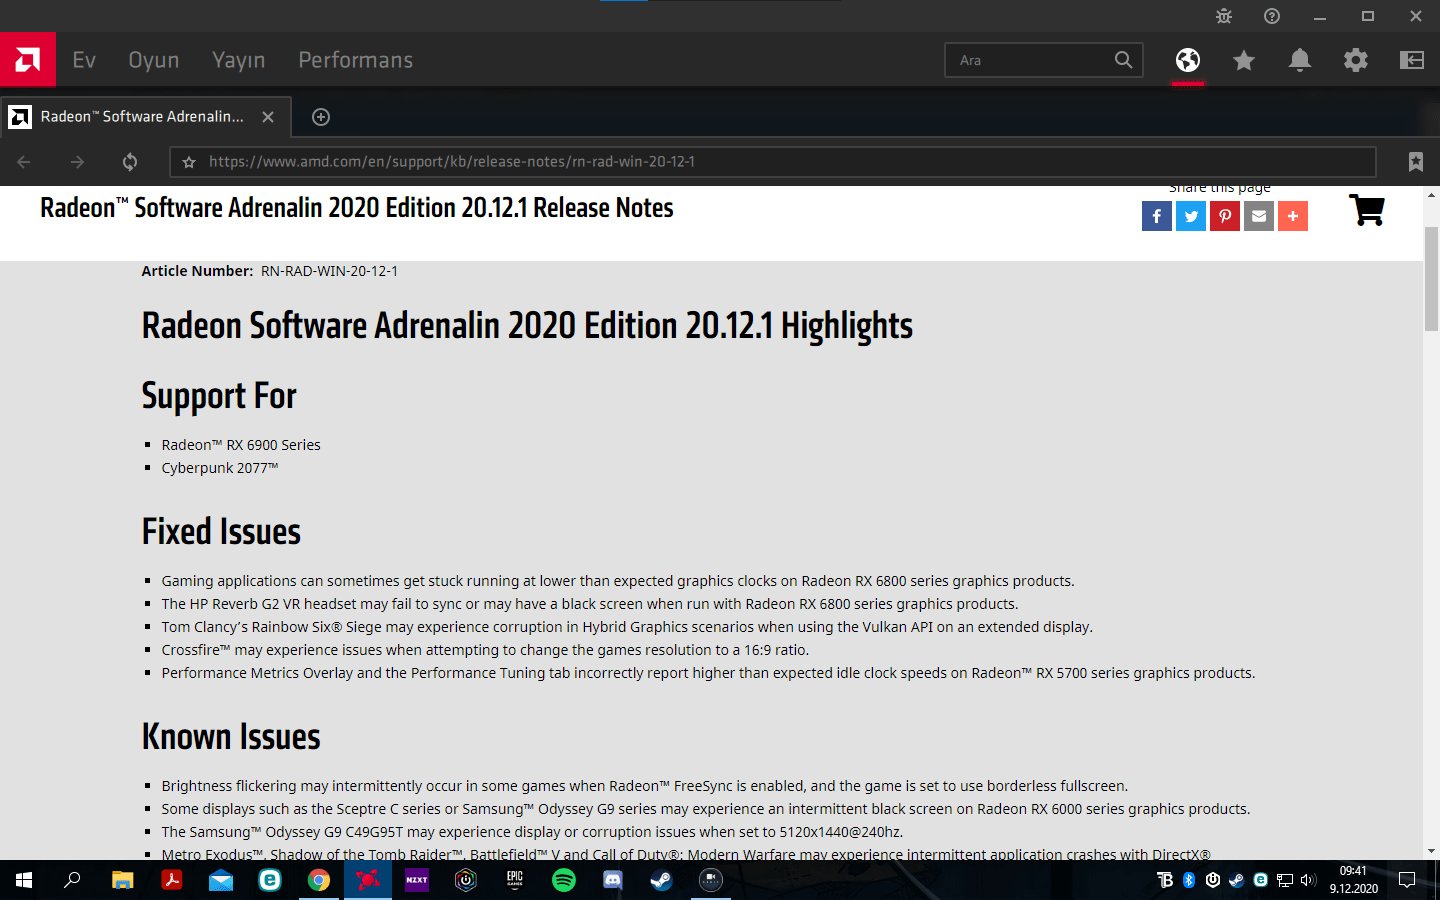
Task: Open more sharing options plus icon
Action: [x=1293, y=216]
